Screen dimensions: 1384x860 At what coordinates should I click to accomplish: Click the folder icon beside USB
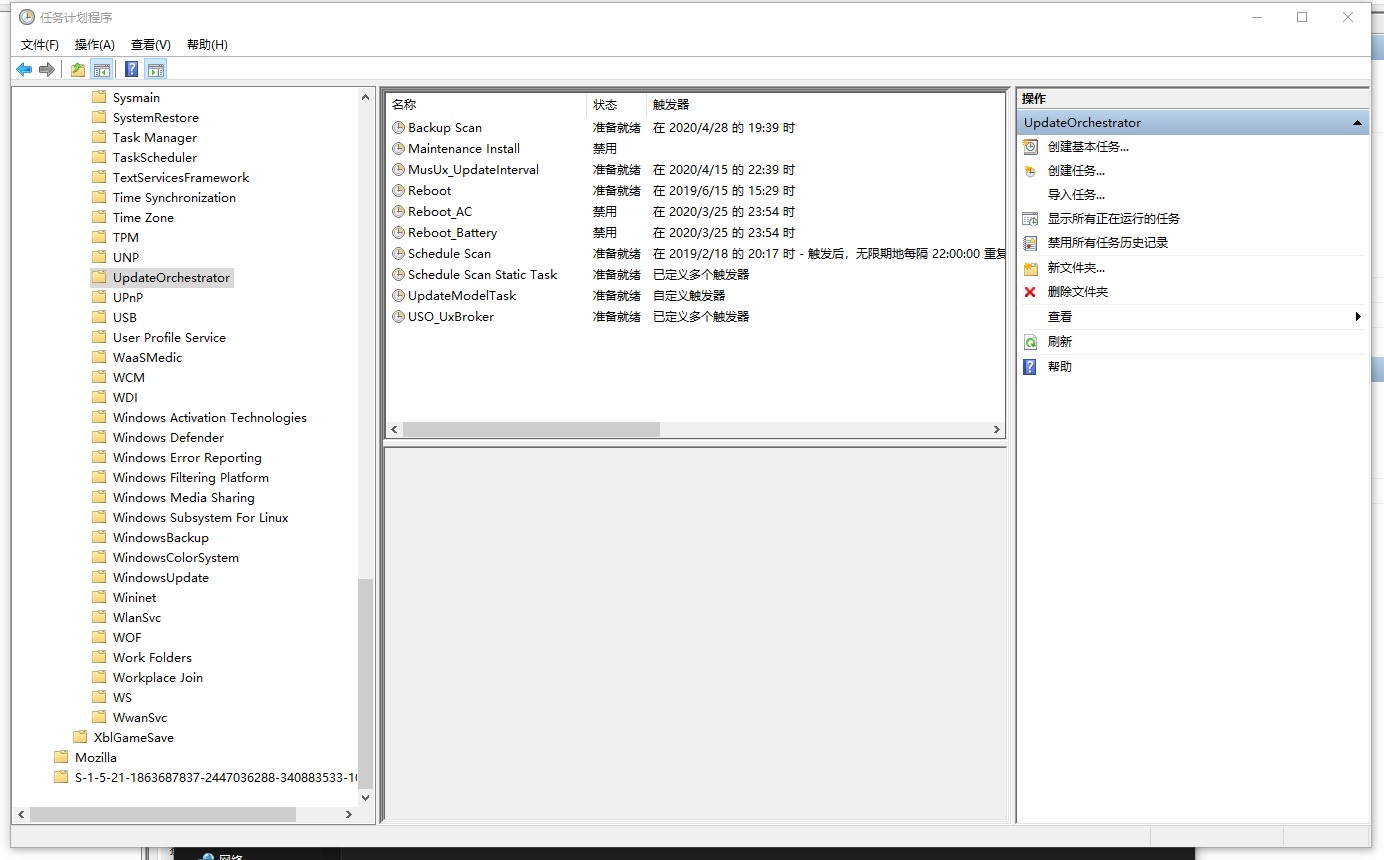[99, 317]
